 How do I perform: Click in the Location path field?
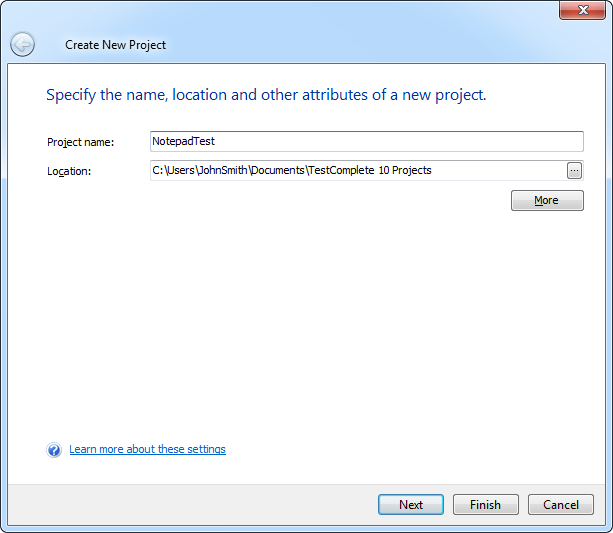coord(358,170)
